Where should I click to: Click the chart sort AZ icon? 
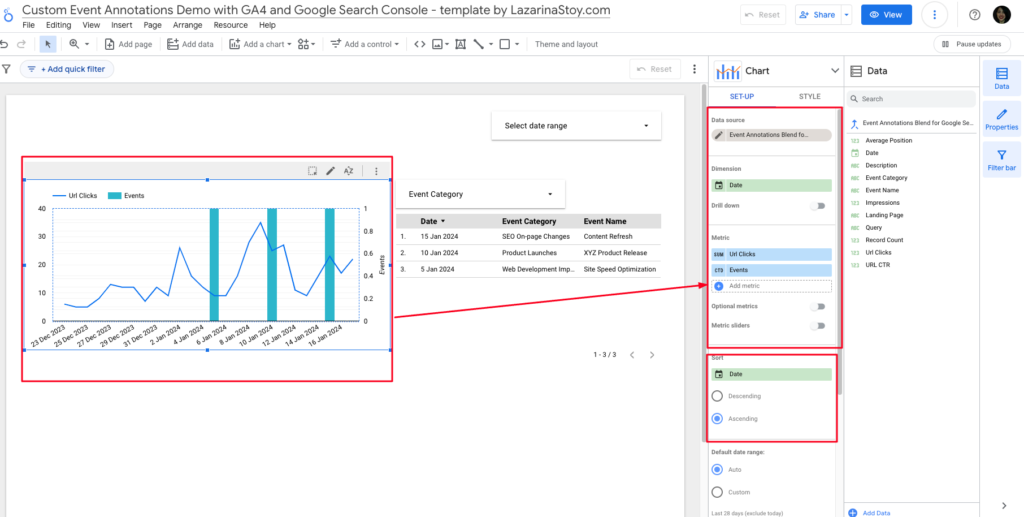[x=349, y=171]
